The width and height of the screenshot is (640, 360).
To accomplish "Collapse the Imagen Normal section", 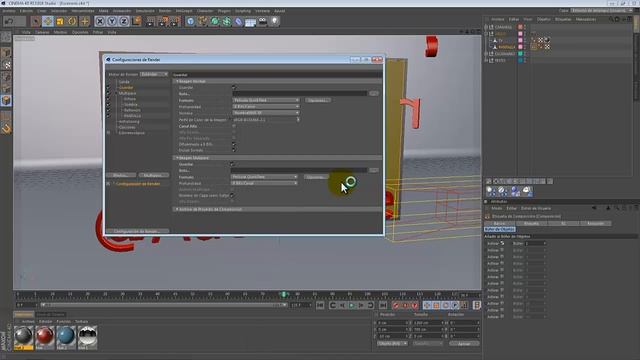I will click(x=177, y=81).
